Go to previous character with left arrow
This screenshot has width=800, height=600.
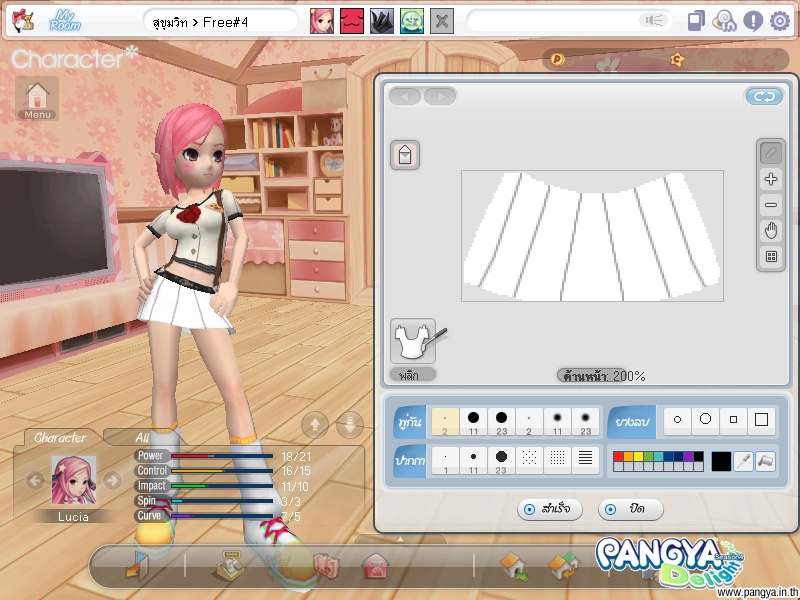point(35,480)
